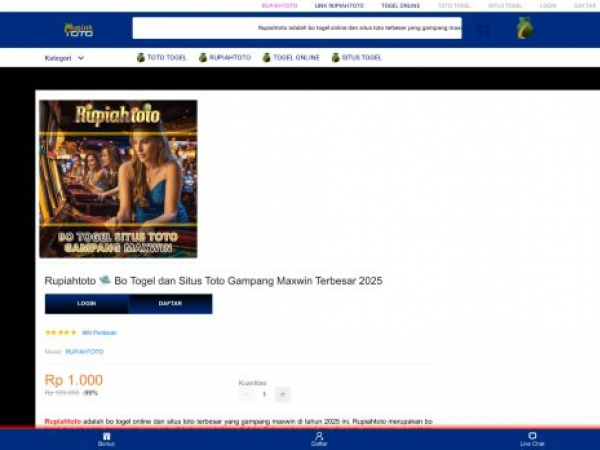The width and height of the screenshot is (600, 450).
Task: Click LOGIN in the top bar
Action: tap(548, 6)
